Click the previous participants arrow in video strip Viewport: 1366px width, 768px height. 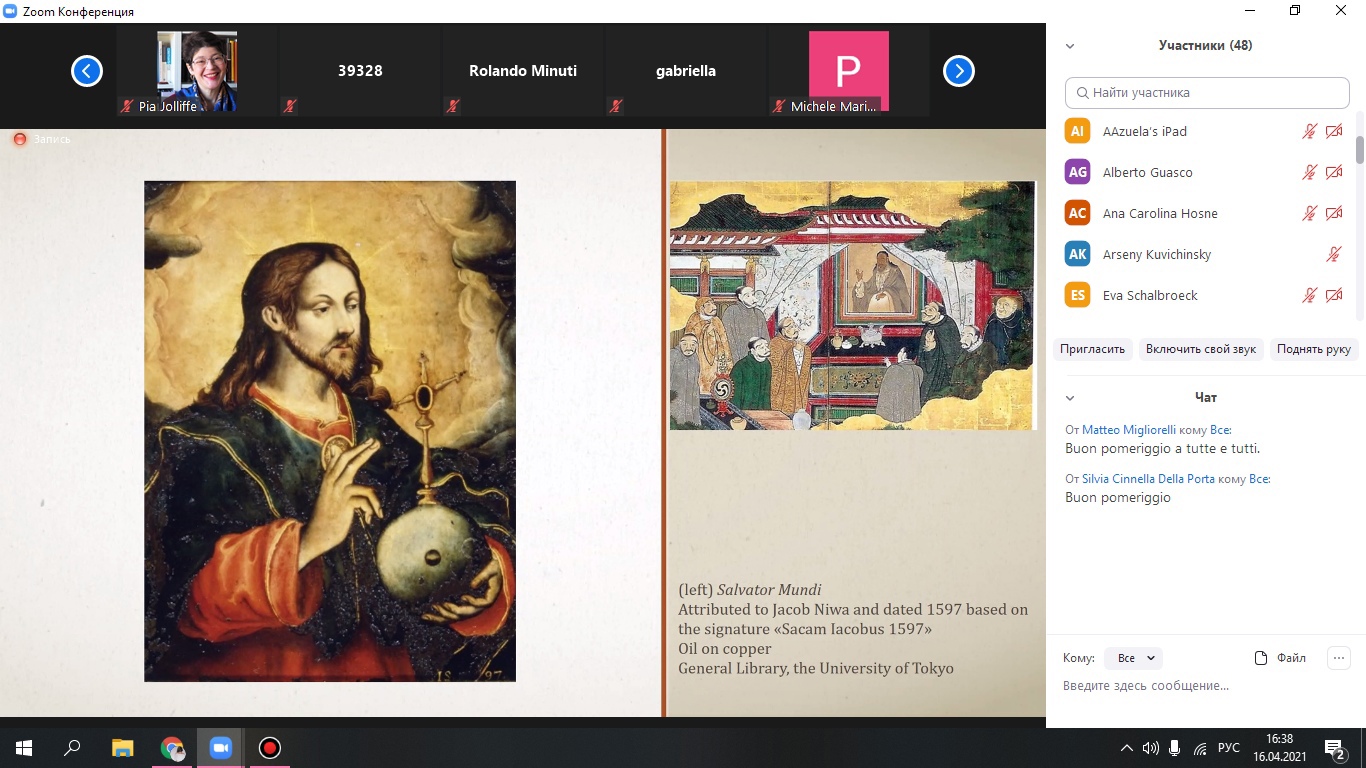(x=87, y=71)
